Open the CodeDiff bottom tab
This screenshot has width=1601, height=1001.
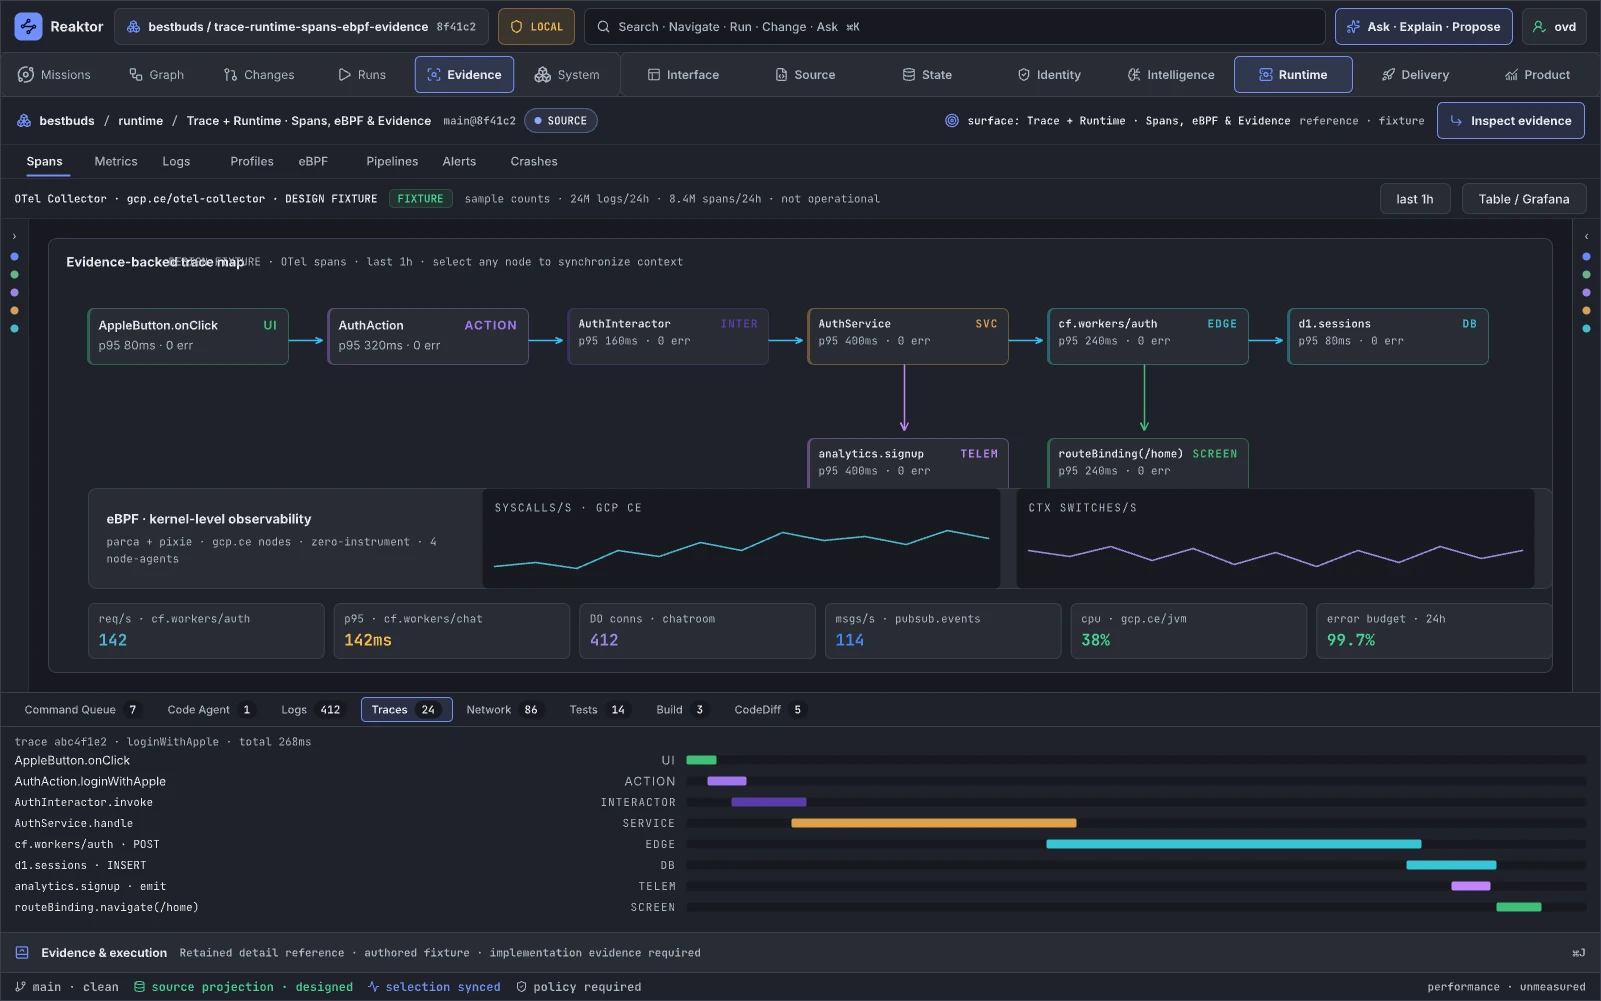click(x=769, y=710)
